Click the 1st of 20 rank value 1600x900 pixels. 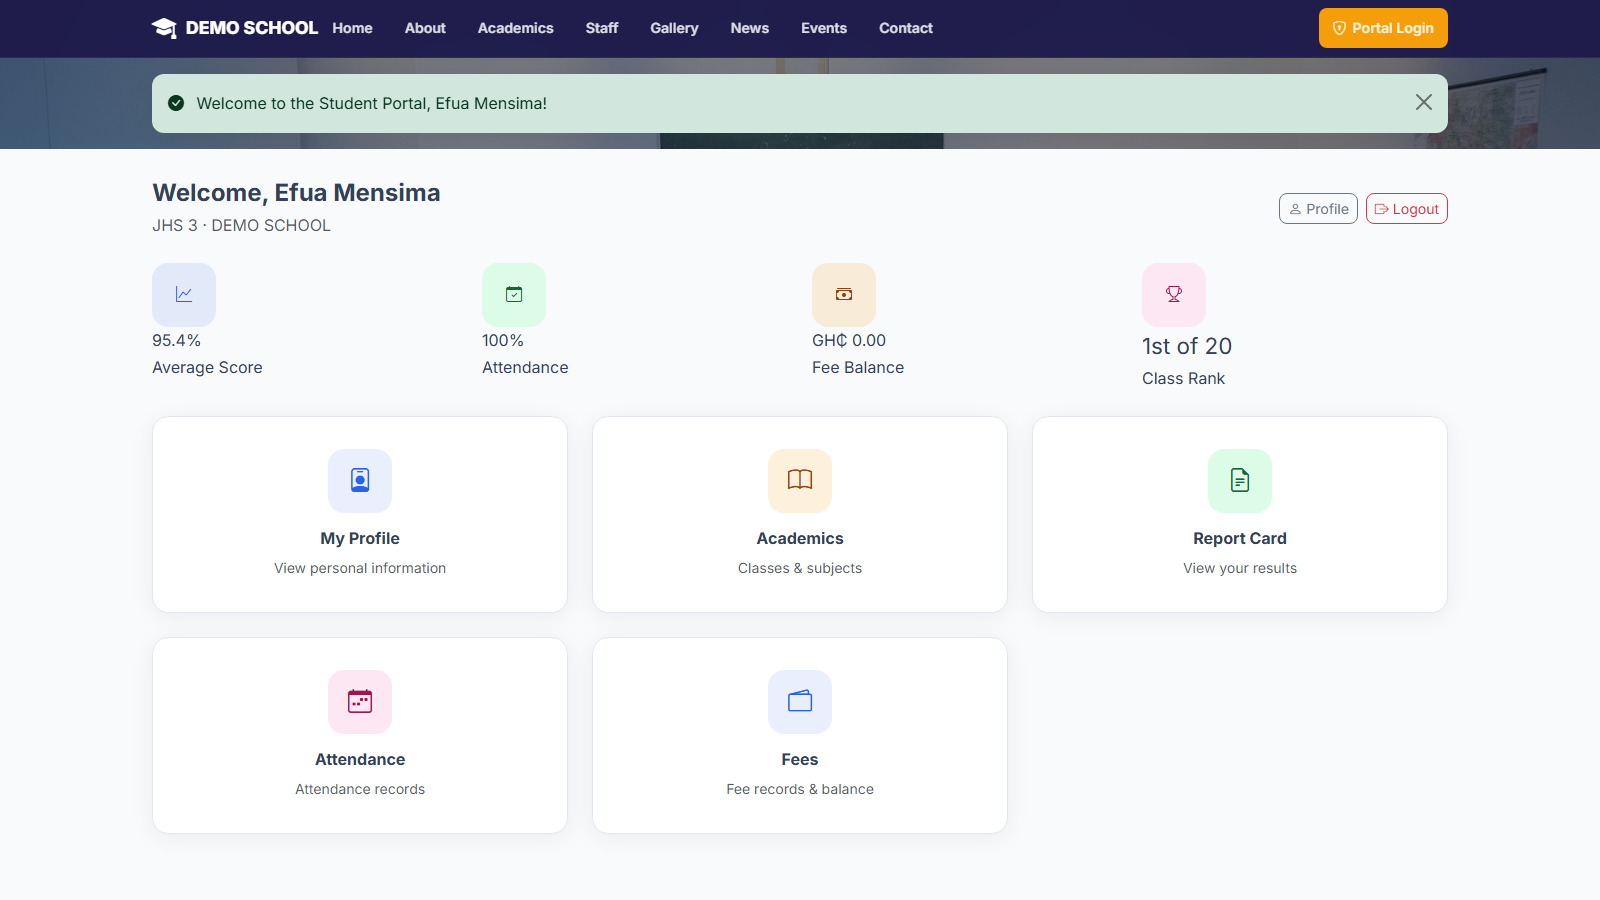tap(1187, 346)
